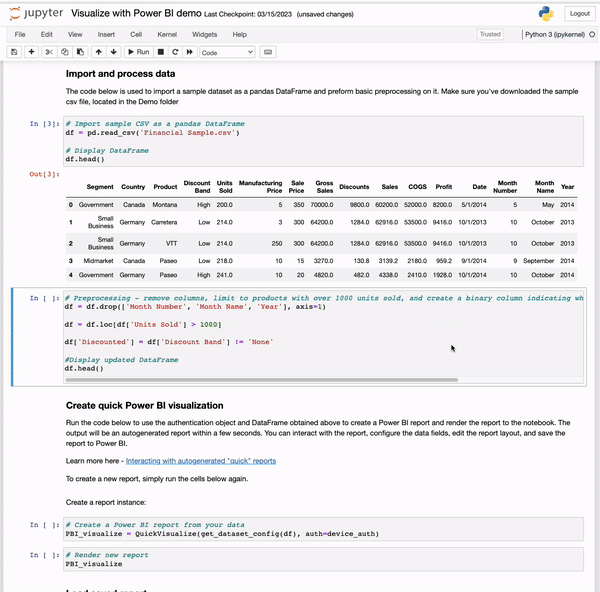The height and width of the screenshot is (592, 600).
Task: Click the Import and process data heading
Action: [x=121, y=74]
